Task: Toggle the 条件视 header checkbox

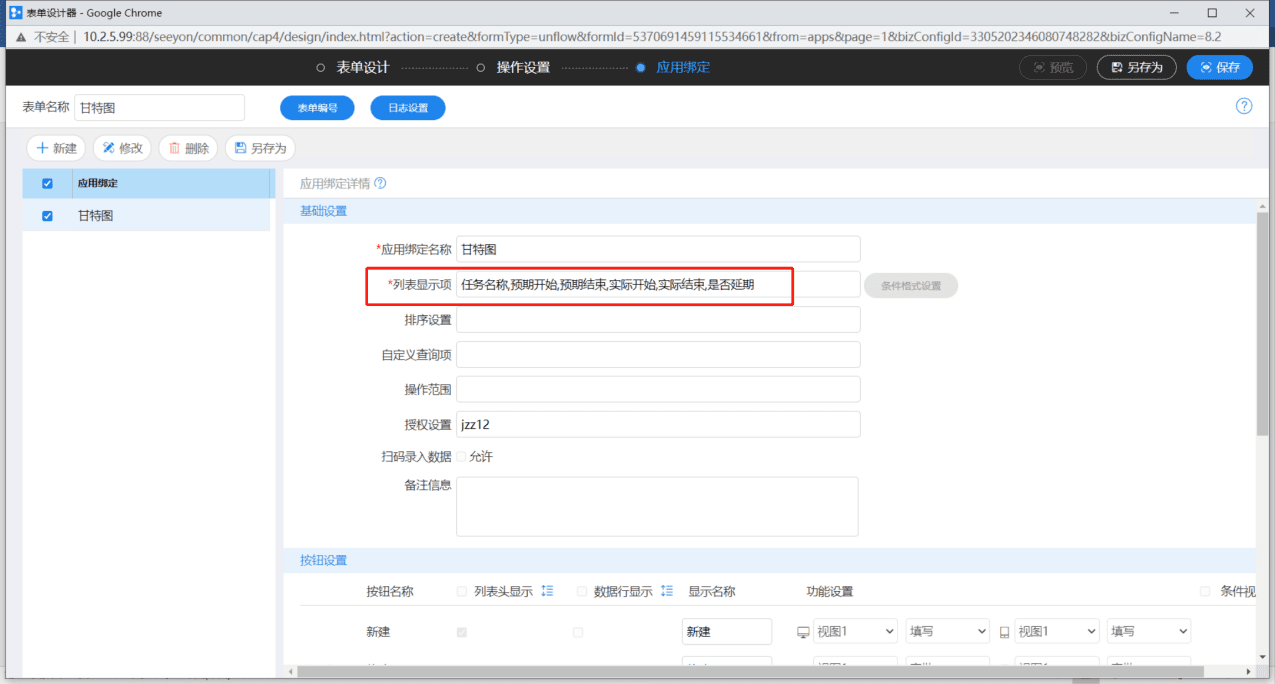Action: click(1205, 591)
